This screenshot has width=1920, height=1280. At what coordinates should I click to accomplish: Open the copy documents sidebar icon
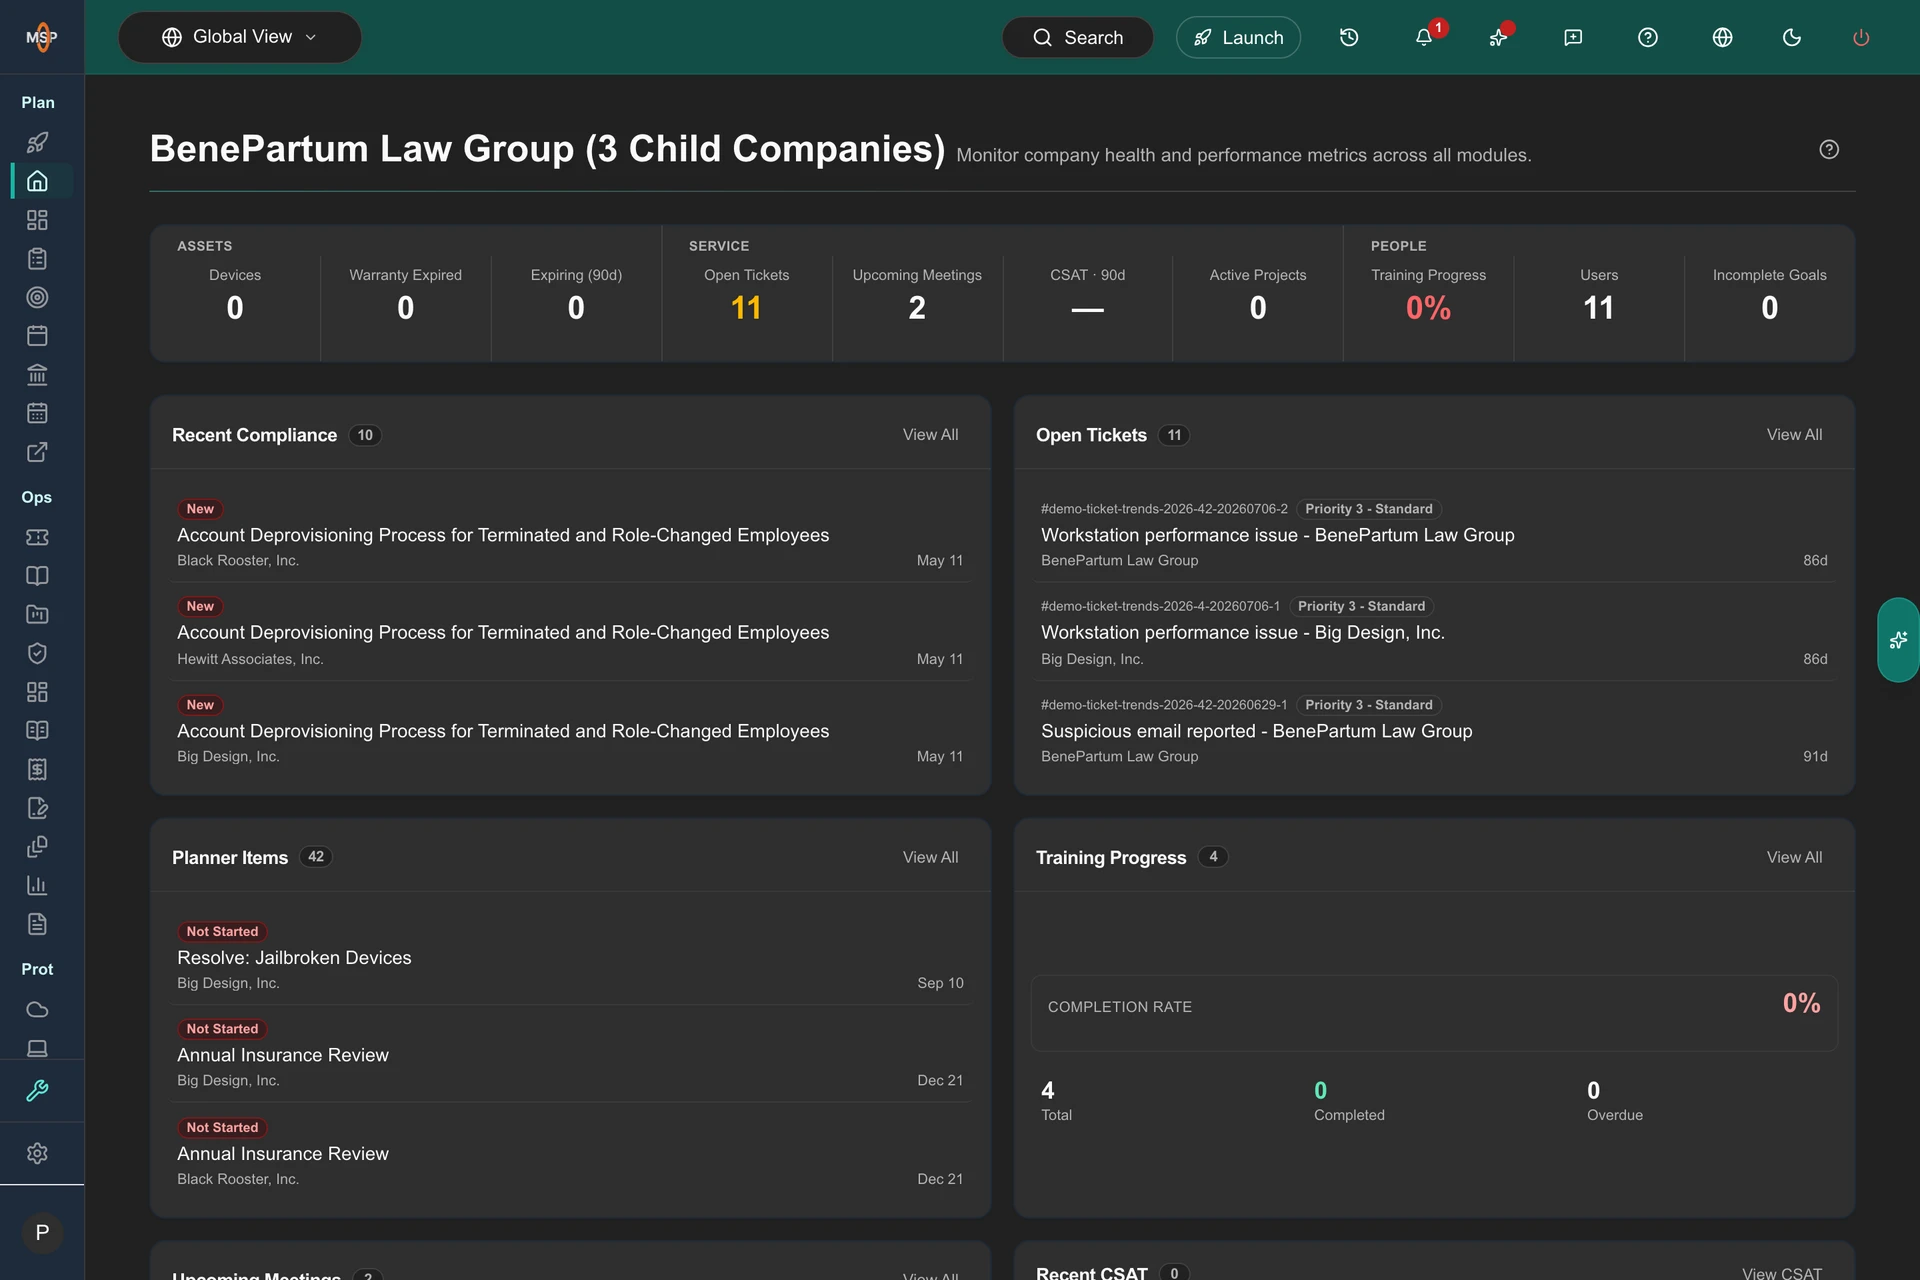[x=37, y=847]
